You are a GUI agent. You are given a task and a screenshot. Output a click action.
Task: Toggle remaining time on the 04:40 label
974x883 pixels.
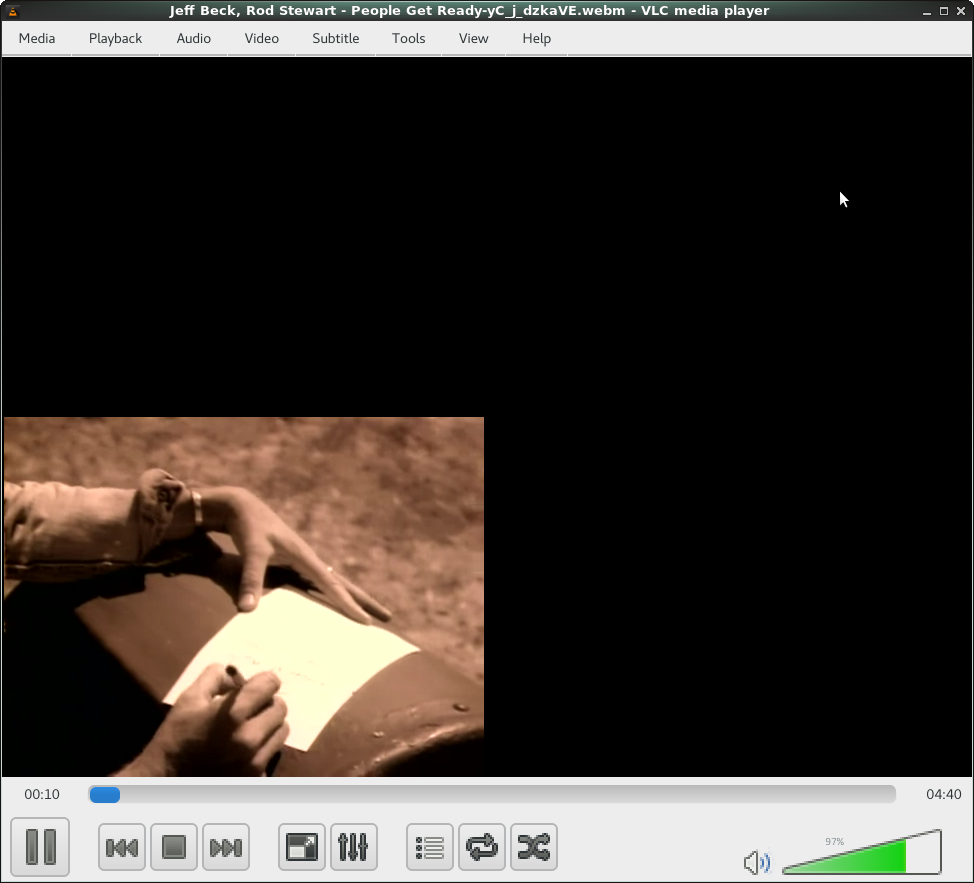[944, 794]
